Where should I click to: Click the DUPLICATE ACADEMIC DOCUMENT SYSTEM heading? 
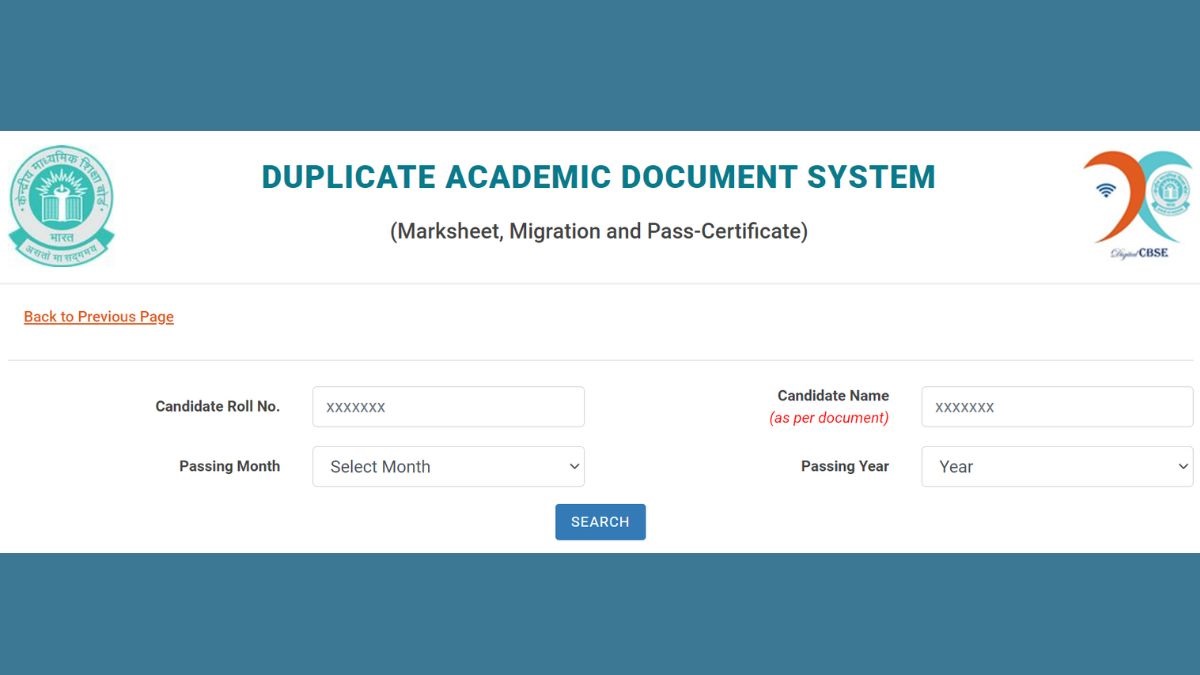pos(598,176)
